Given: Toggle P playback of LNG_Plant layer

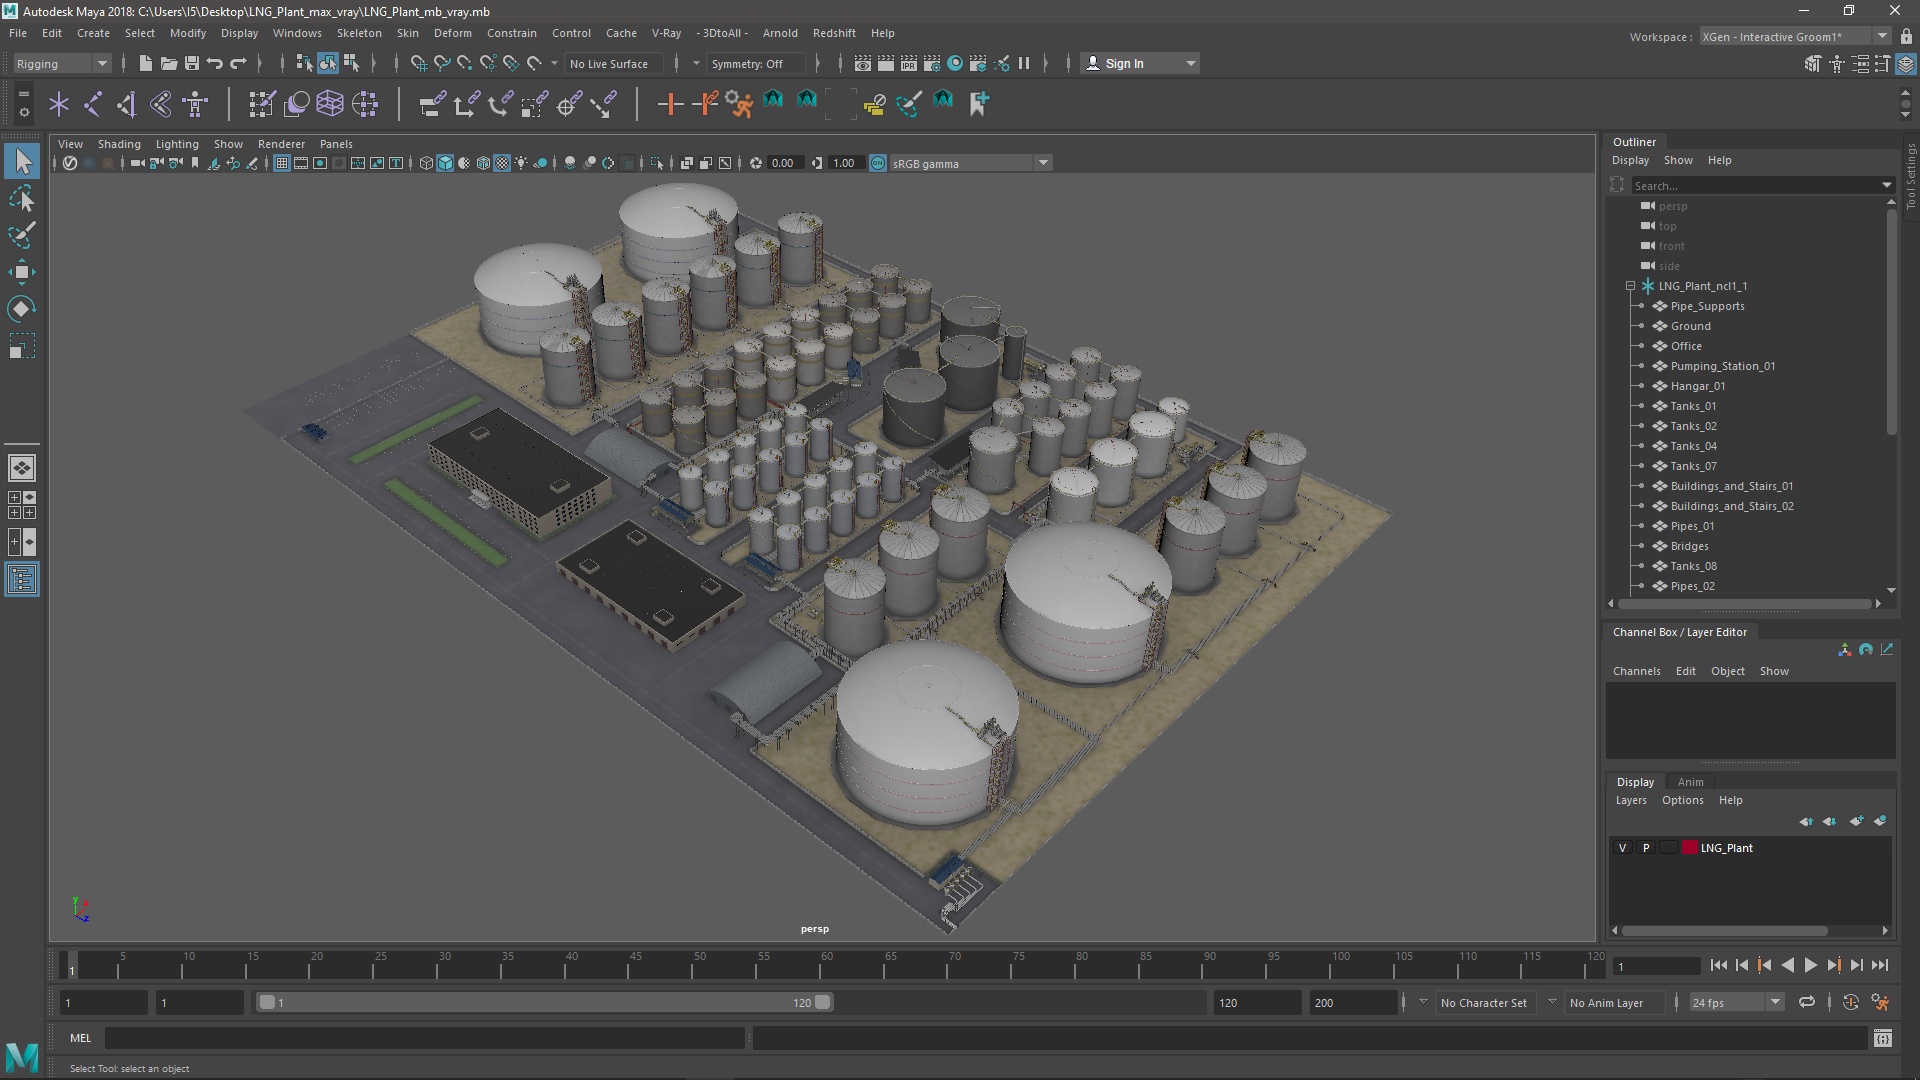Looking at the screenshot, I should coord(1646,848).
